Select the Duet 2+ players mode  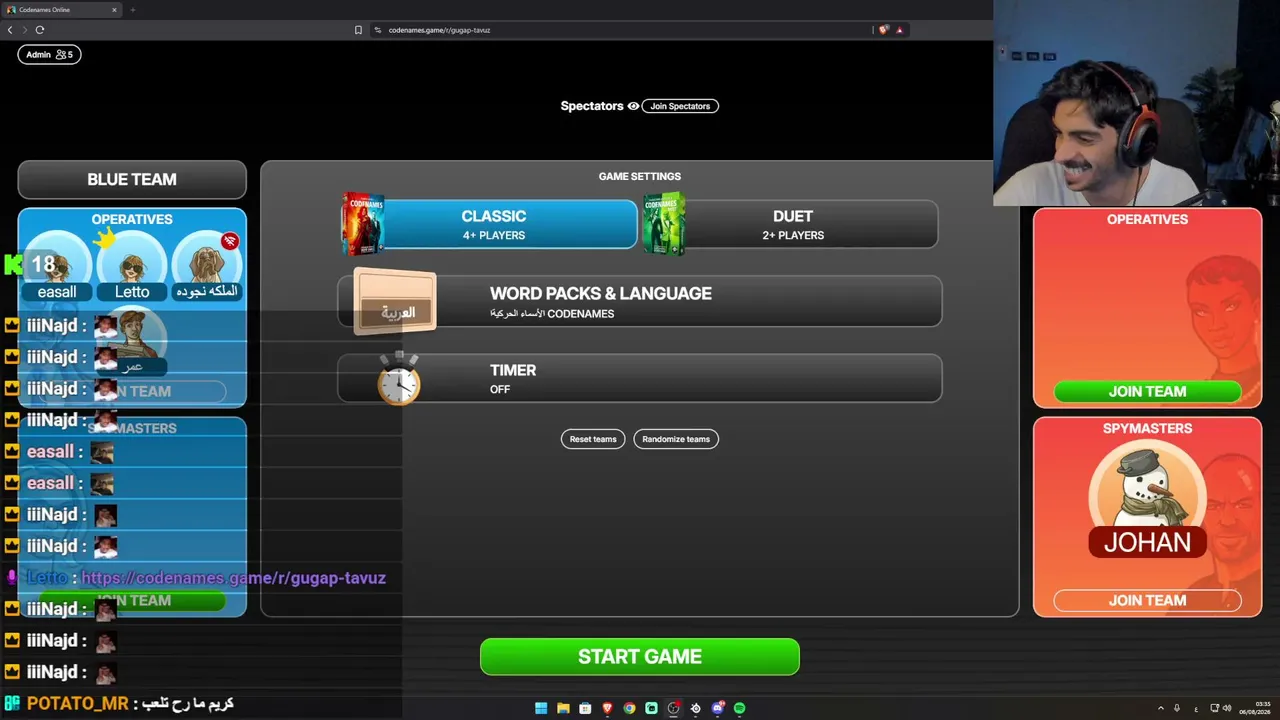tap(792, 224)
